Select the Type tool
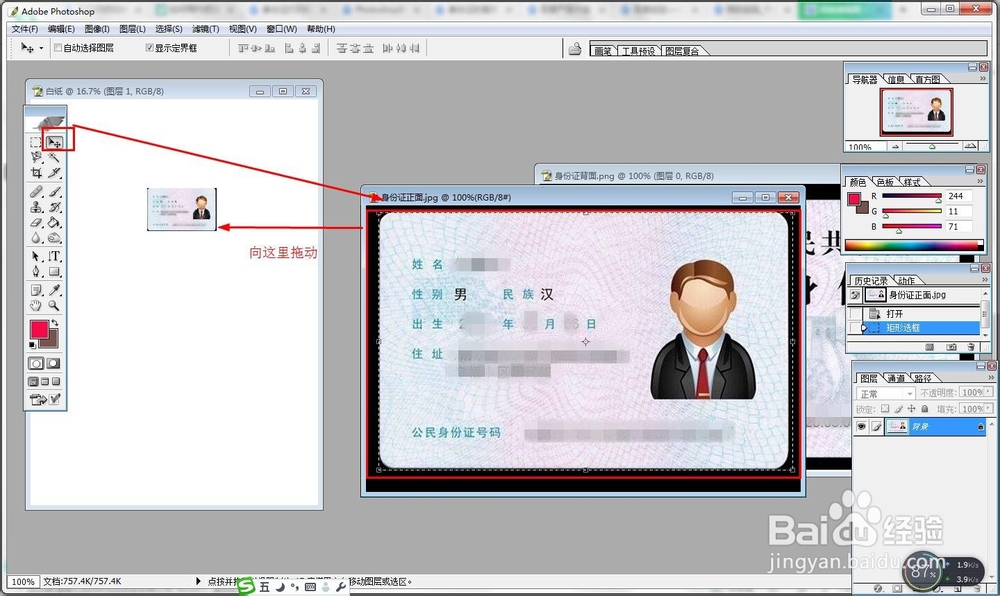Viewport: 1000px width, 596px height. pyautogui.click(x=55, y=256)
